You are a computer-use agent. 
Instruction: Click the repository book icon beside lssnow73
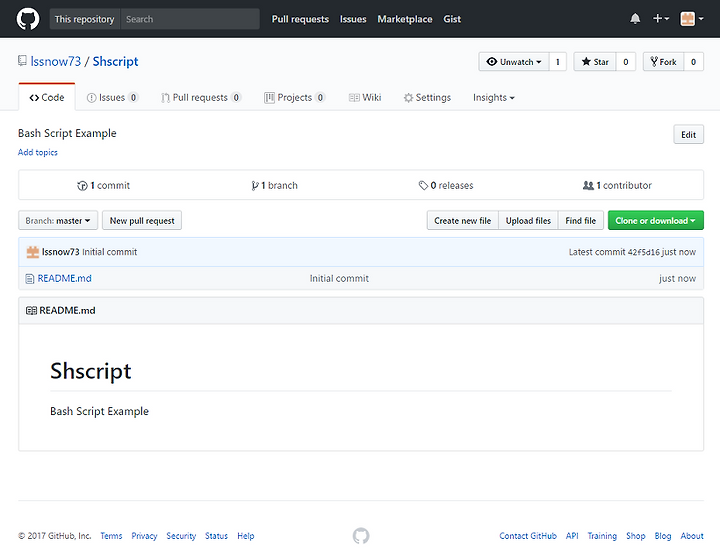(x=22, y=61)
